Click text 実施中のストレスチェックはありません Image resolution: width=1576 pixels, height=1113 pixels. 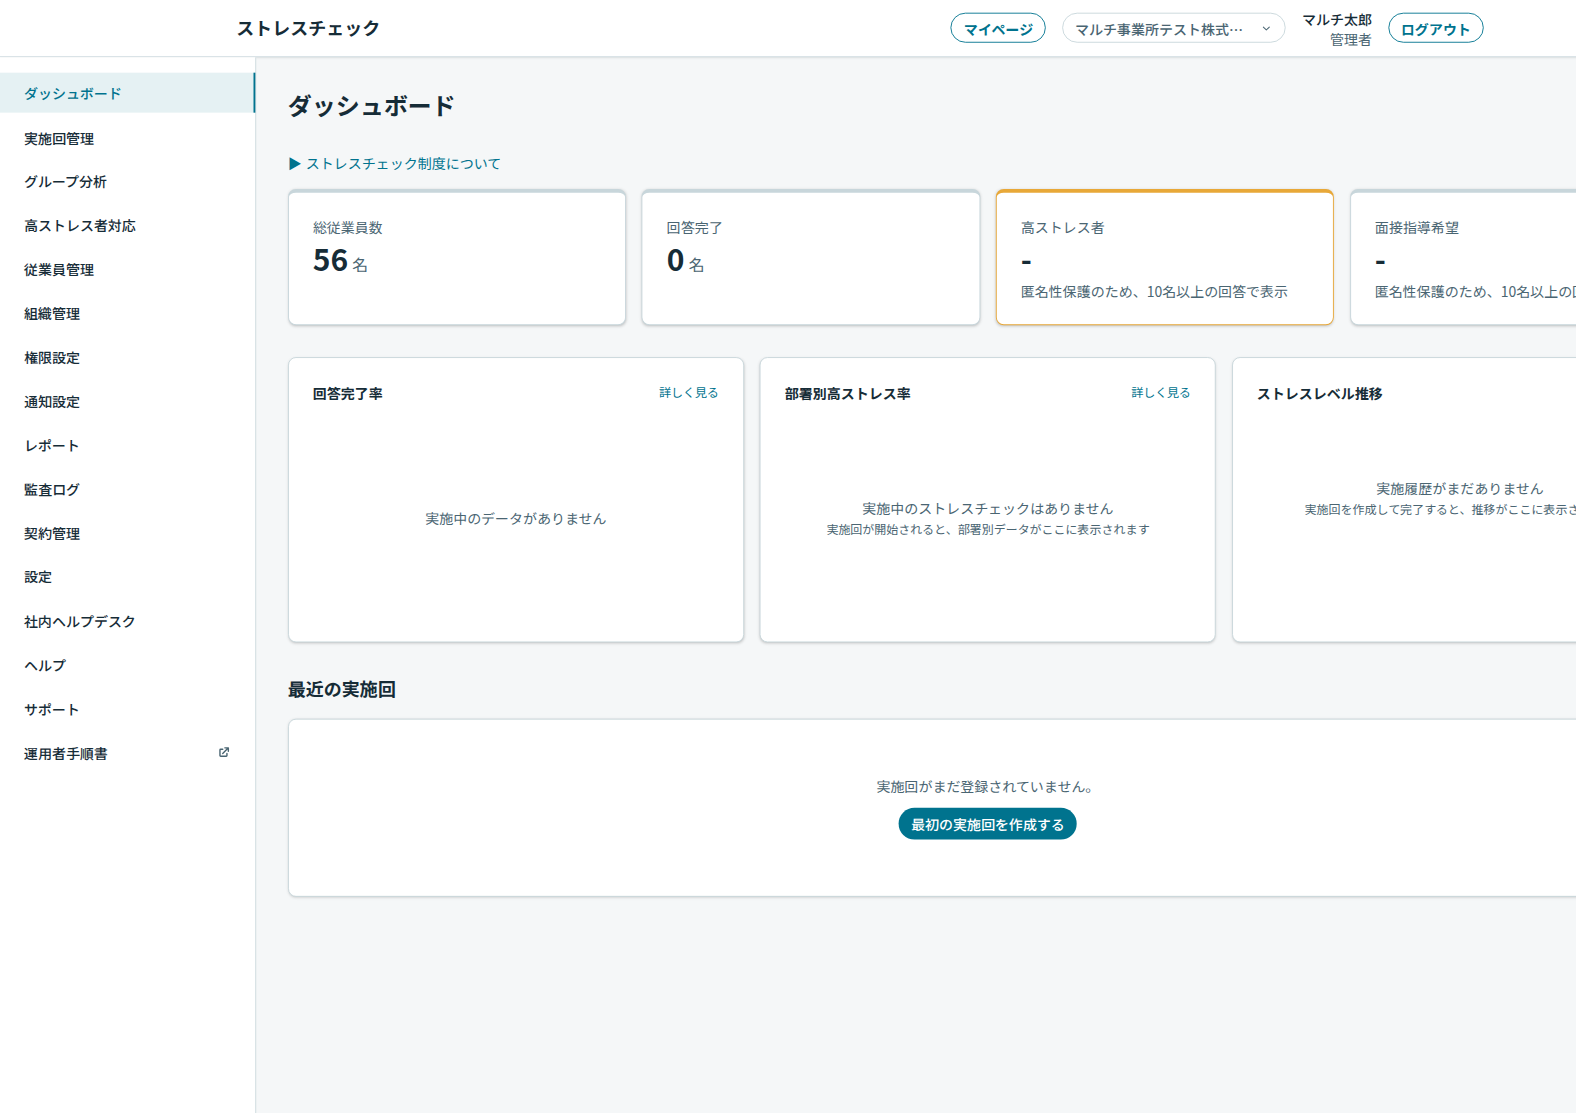coord(988,509)
